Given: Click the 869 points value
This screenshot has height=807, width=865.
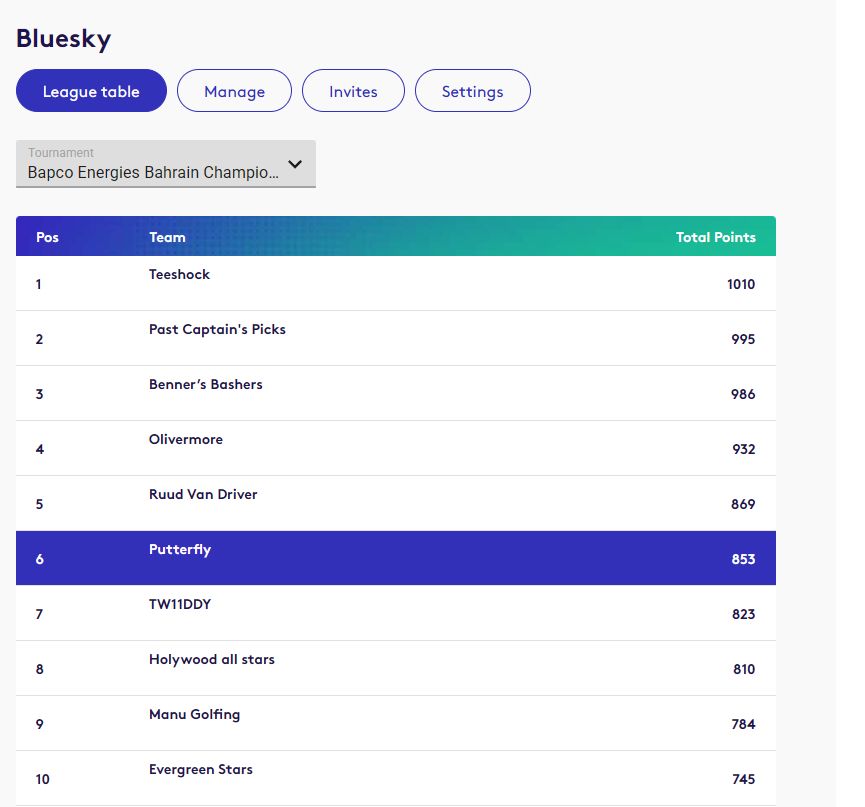Looking at the screenshot, I should click(x=743, y=504).
